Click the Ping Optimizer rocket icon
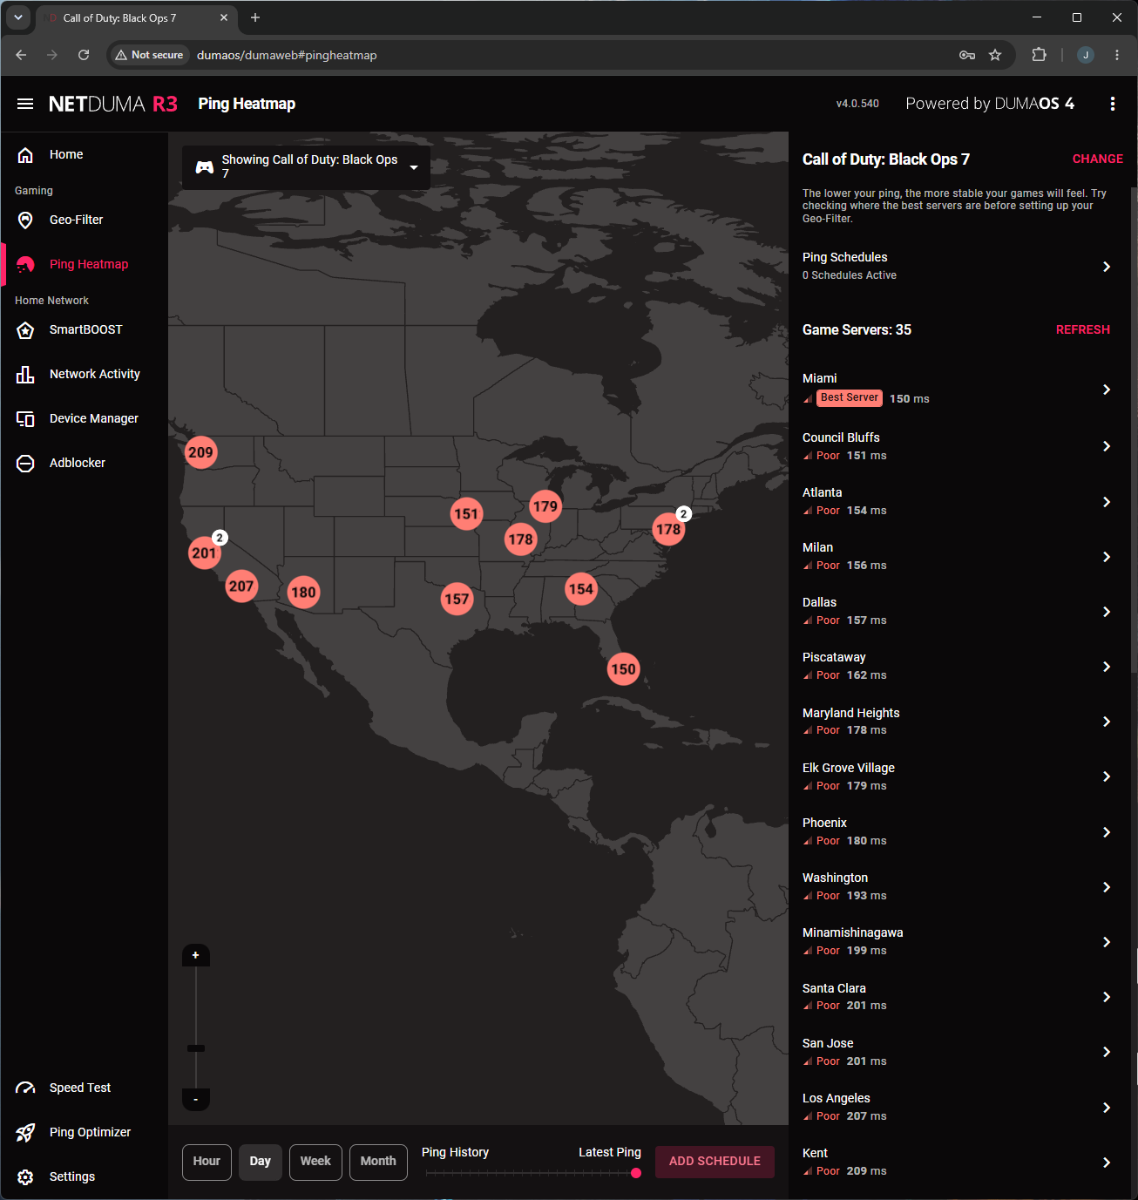Viewport: 1138px width, 1200px height. point(26,1132)
